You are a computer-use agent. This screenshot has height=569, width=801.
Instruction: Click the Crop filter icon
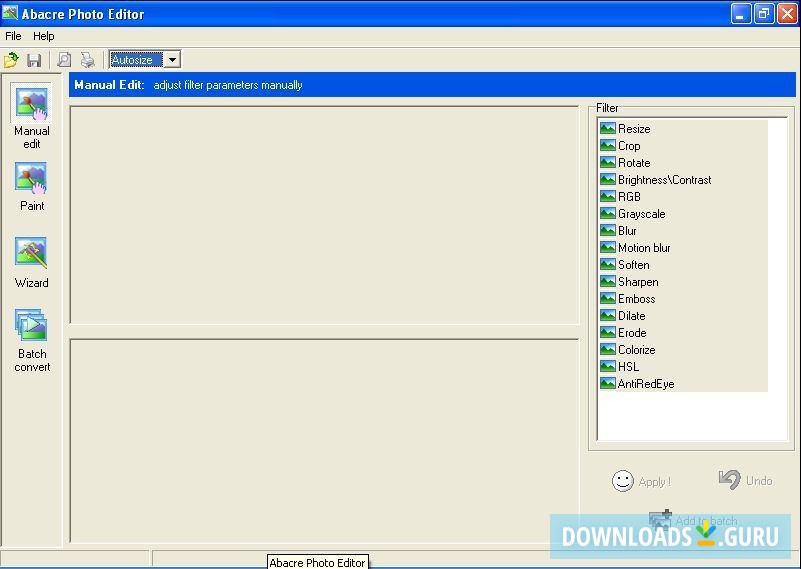tap(607, 146)
